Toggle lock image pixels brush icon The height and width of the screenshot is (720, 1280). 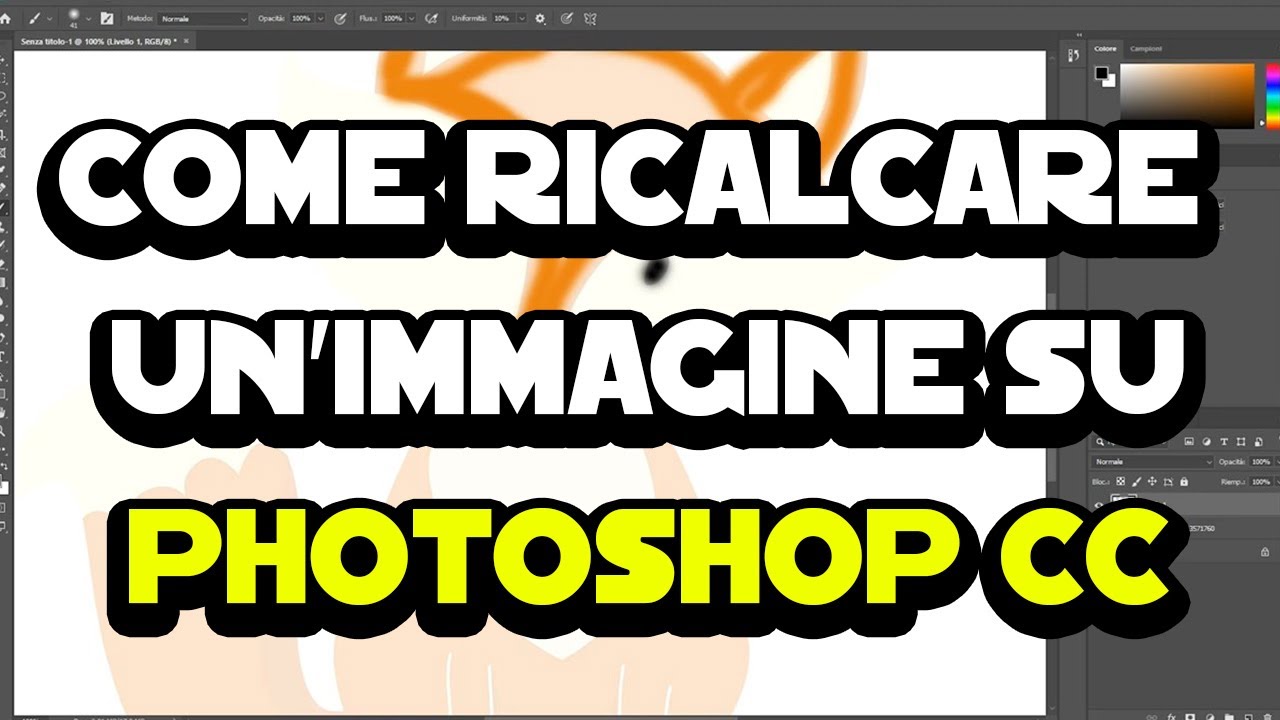click(x=1136, y=481)
